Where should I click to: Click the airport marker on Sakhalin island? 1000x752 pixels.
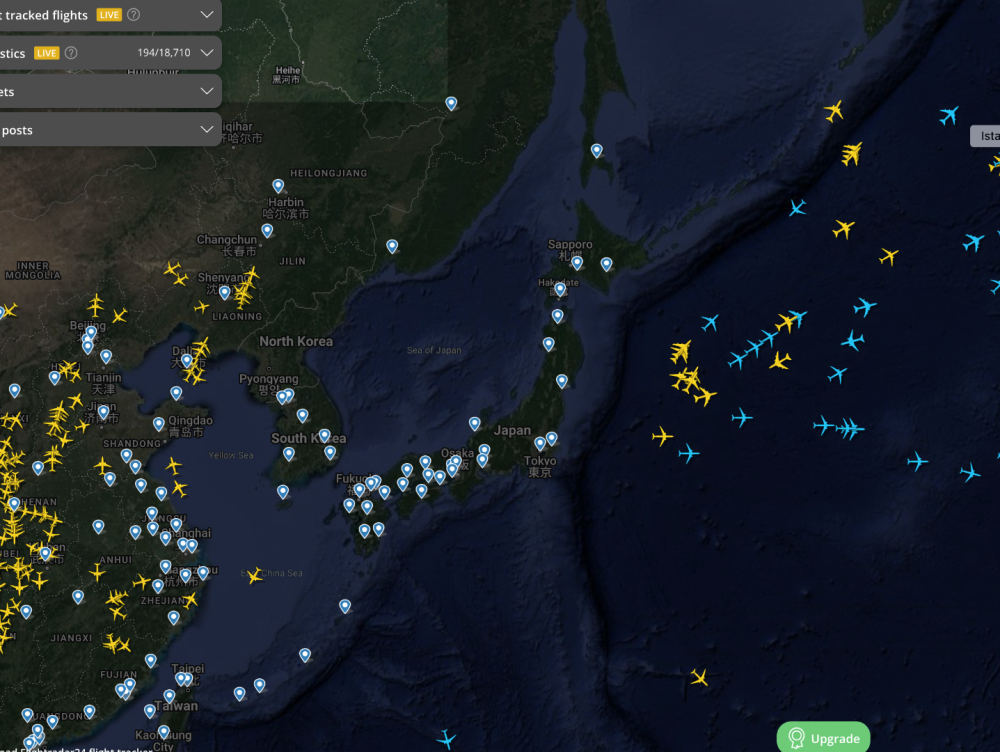597,150
